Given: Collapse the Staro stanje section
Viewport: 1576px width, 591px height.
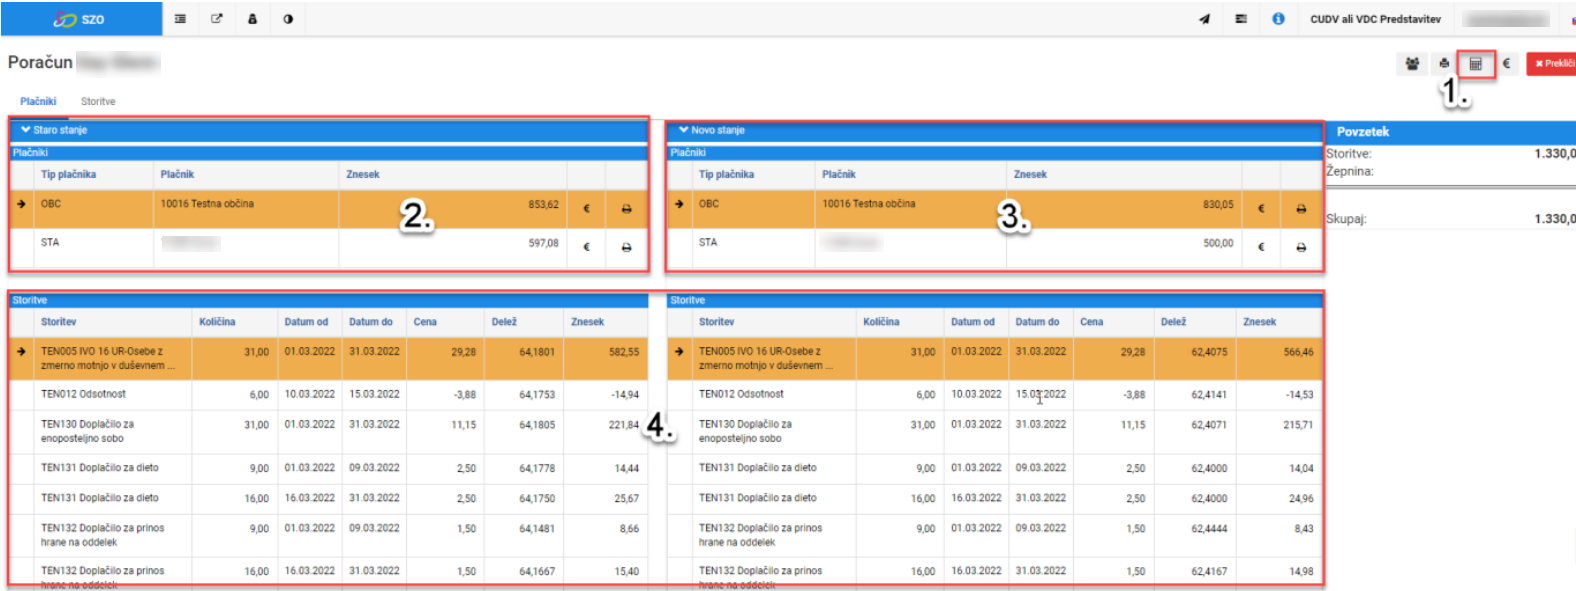Looking at the screenshot, I should pos(54,130).
